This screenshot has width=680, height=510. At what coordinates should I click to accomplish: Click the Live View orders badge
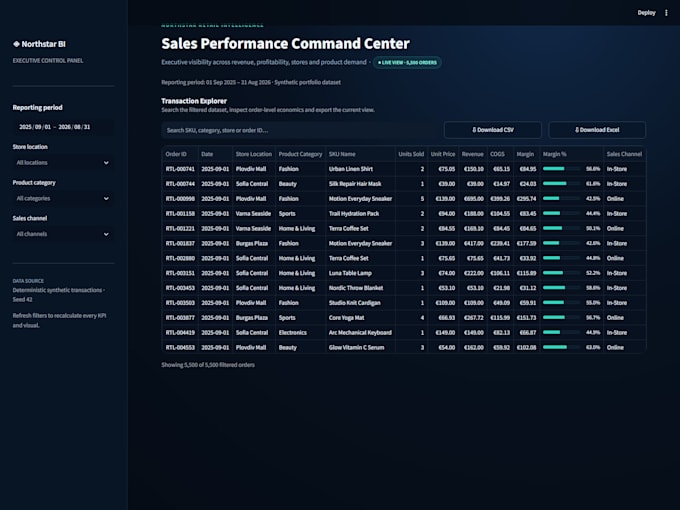(x=407, y=62)
